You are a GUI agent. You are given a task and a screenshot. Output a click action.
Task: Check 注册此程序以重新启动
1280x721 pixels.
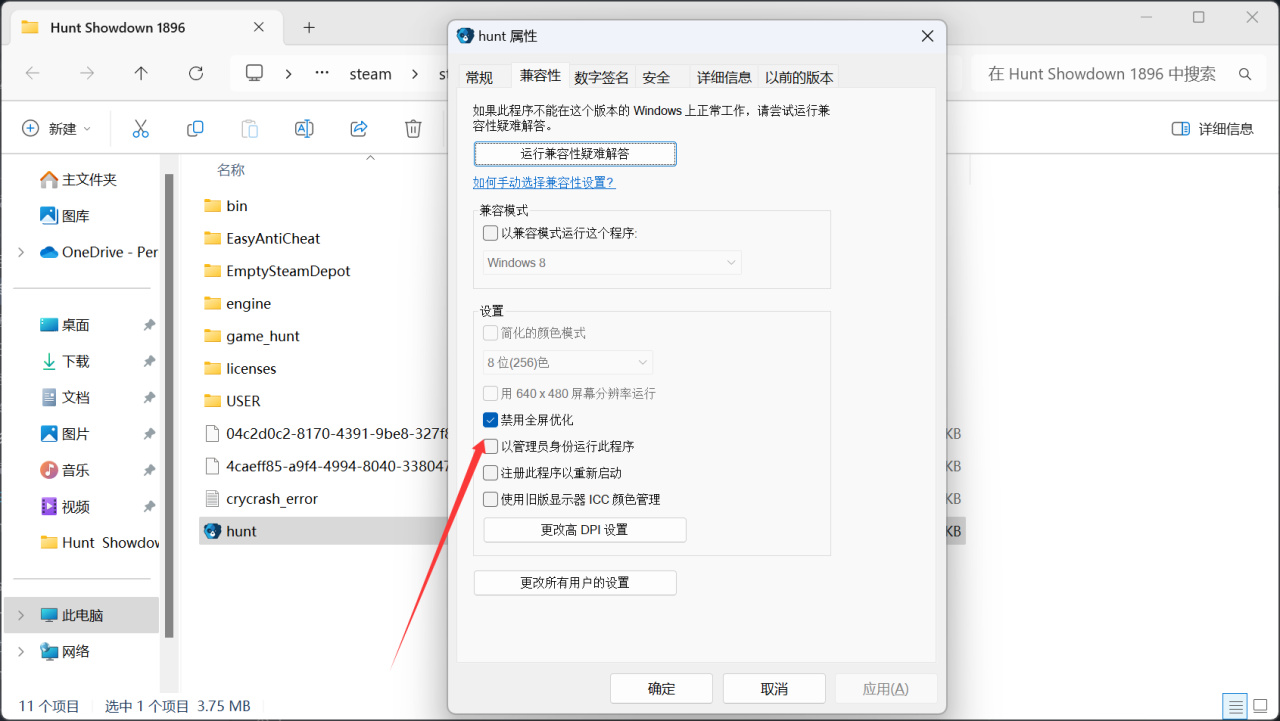[x=490, y=473]
